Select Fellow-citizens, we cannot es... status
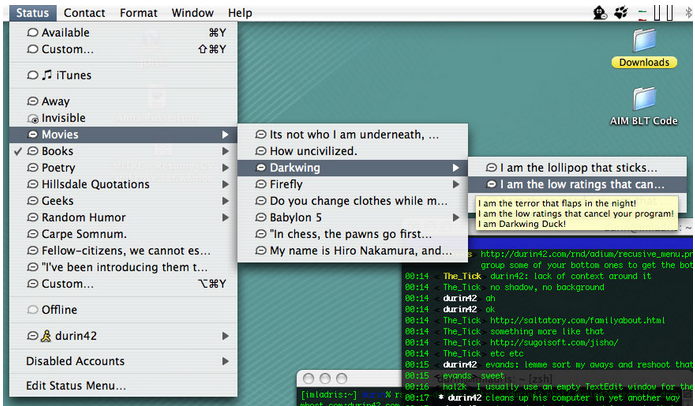Viewport: 695px width, 406px height. pos(123,251)
